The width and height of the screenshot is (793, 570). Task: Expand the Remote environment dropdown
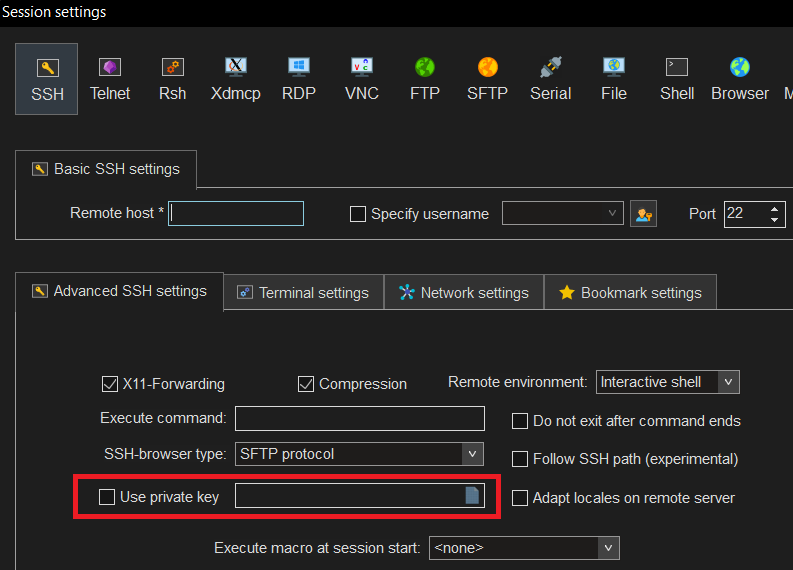(x=729, y=382)
